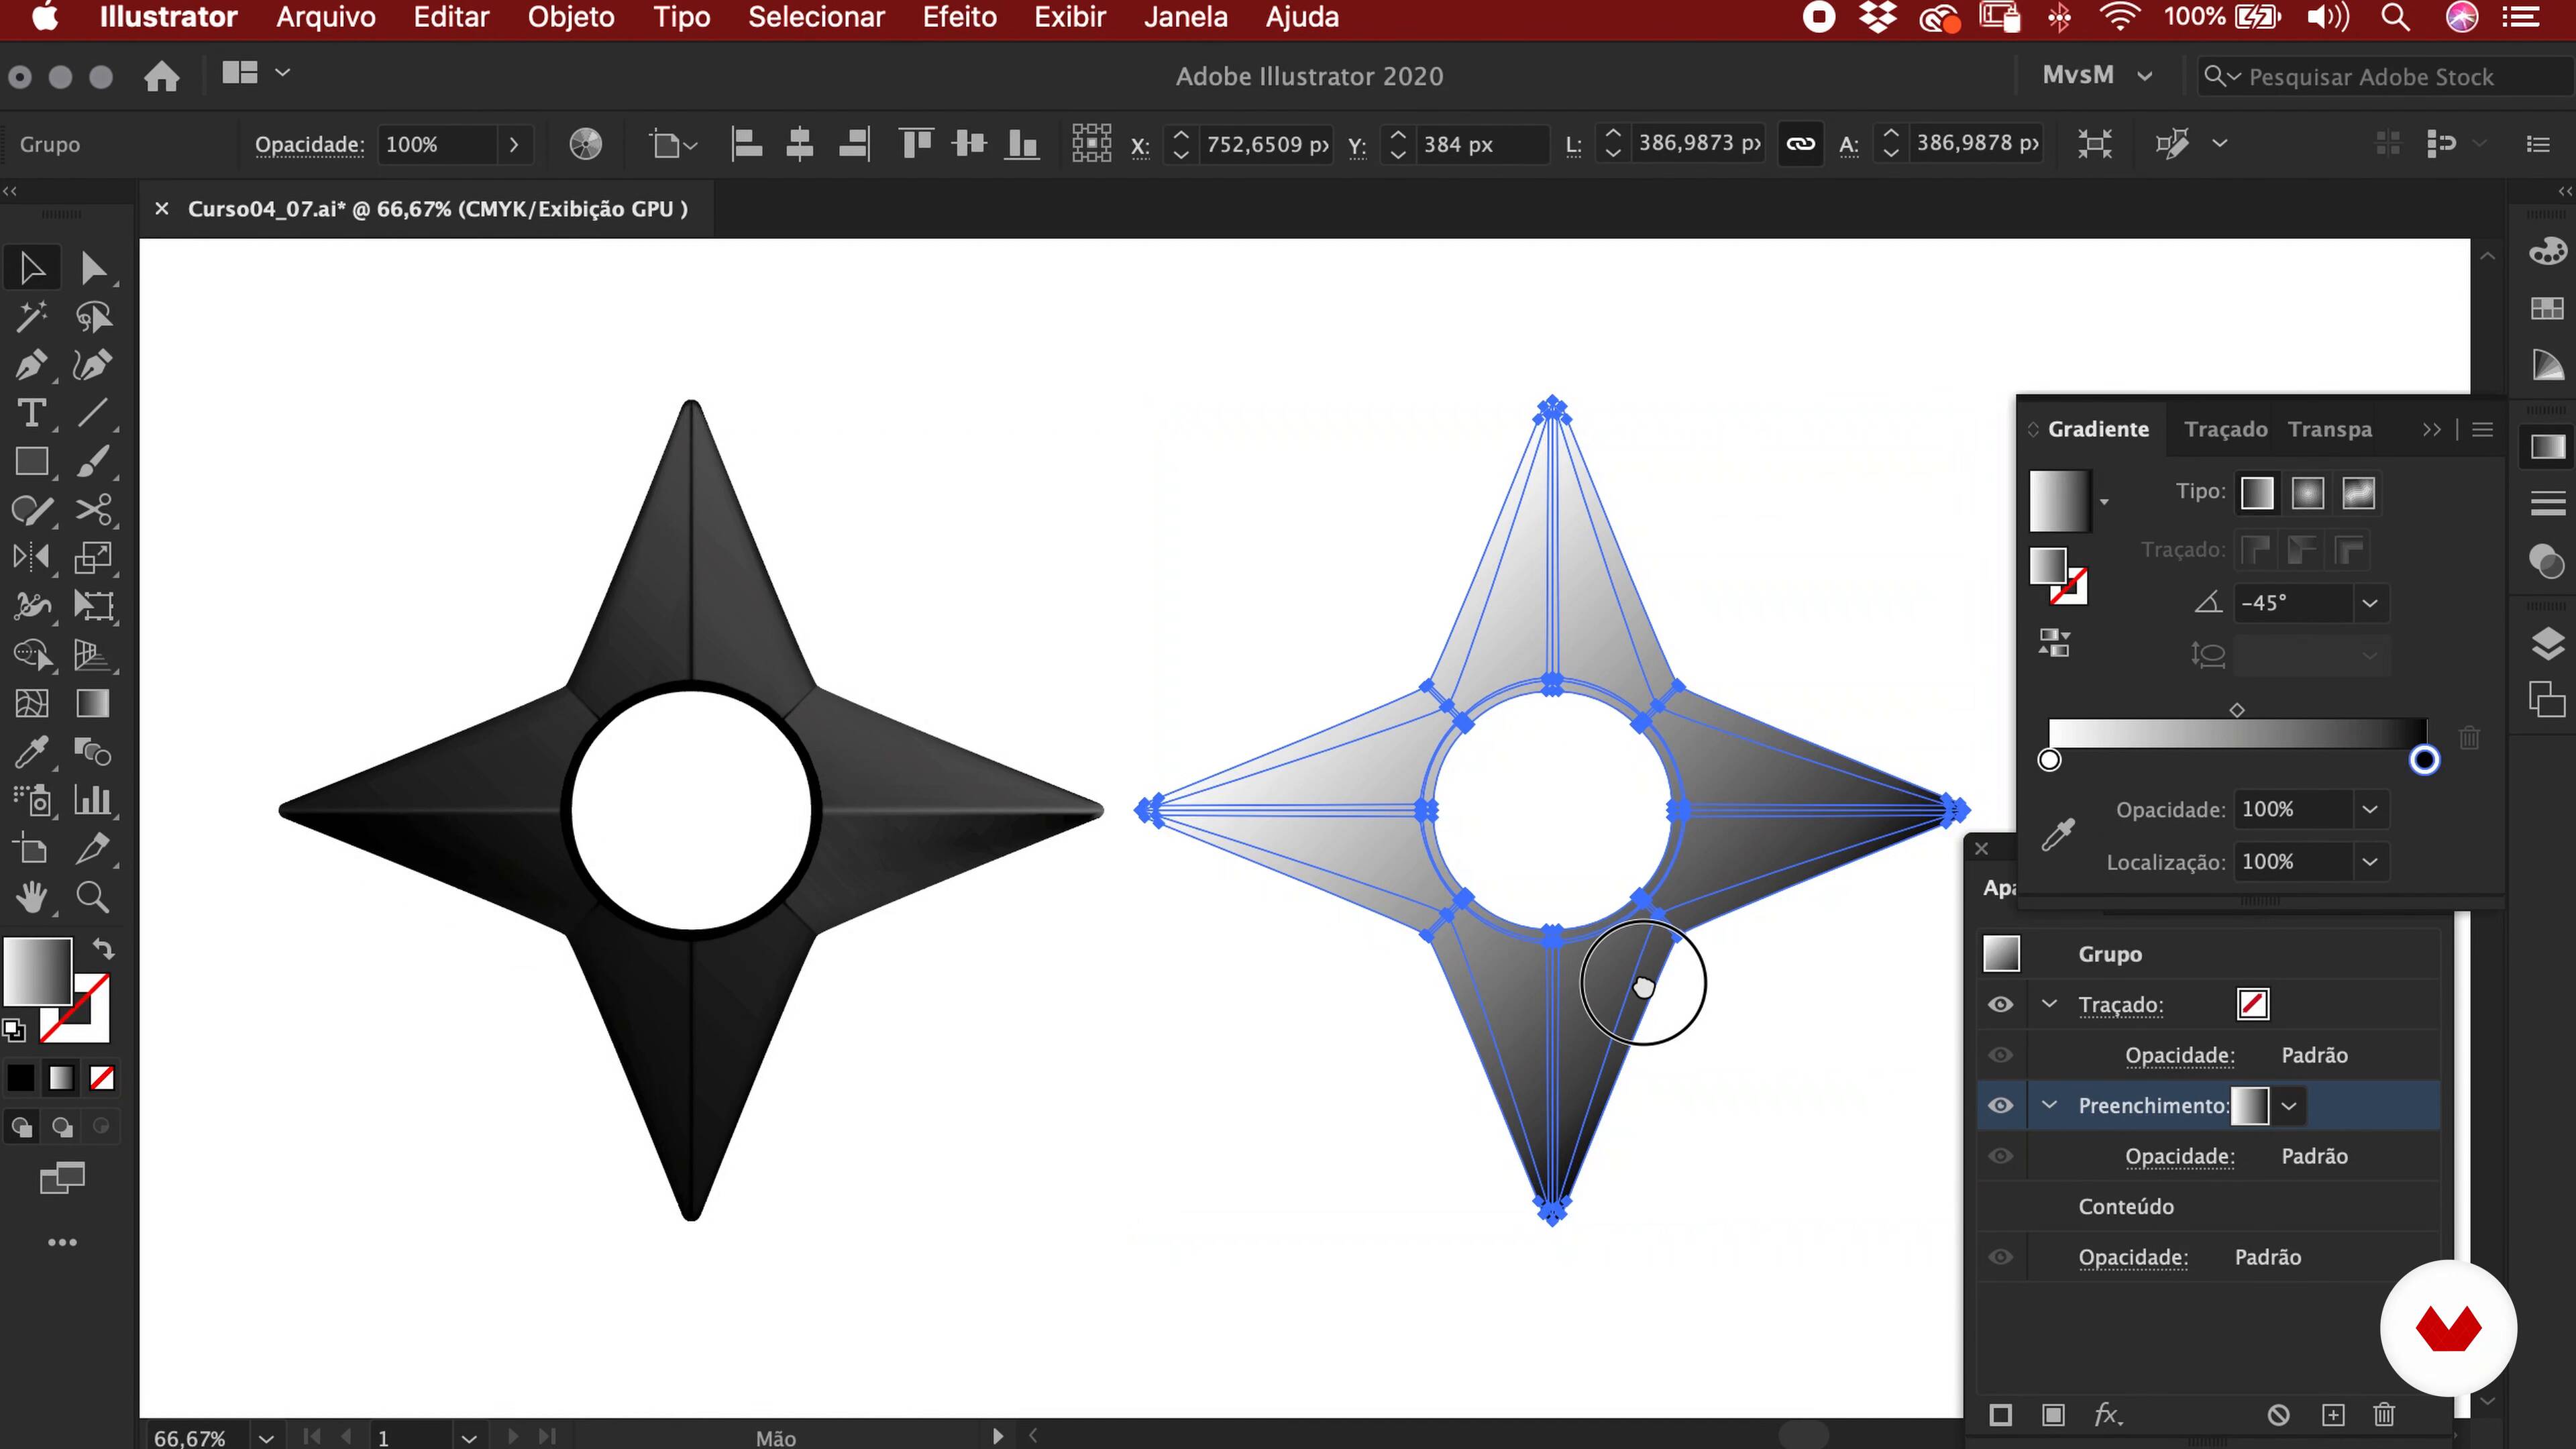Screen dimensions: 2576x1449
Task: Clear appearance button in panel footer
Action: coord(2278,1415)
